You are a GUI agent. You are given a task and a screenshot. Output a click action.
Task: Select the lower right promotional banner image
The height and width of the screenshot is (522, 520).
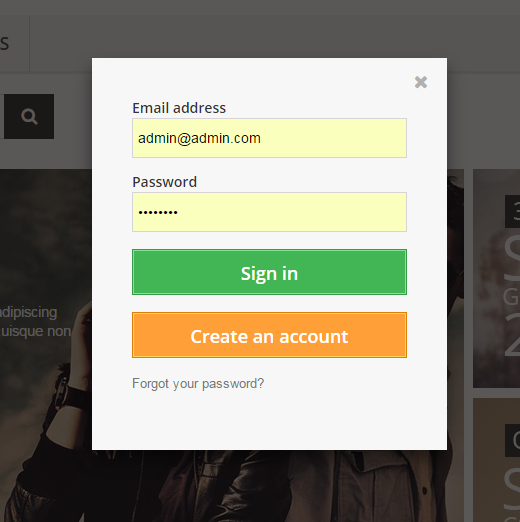[496, 460]
